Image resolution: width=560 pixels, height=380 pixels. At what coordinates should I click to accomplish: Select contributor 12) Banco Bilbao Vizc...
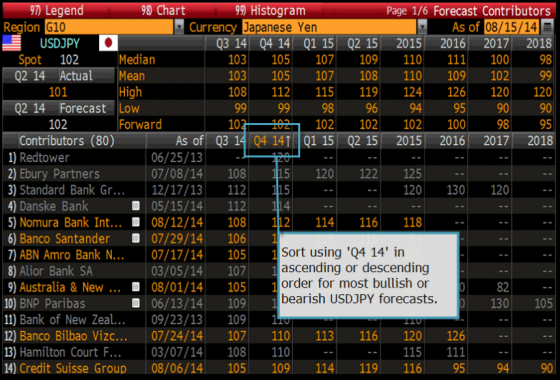click(x=73, y=336)
